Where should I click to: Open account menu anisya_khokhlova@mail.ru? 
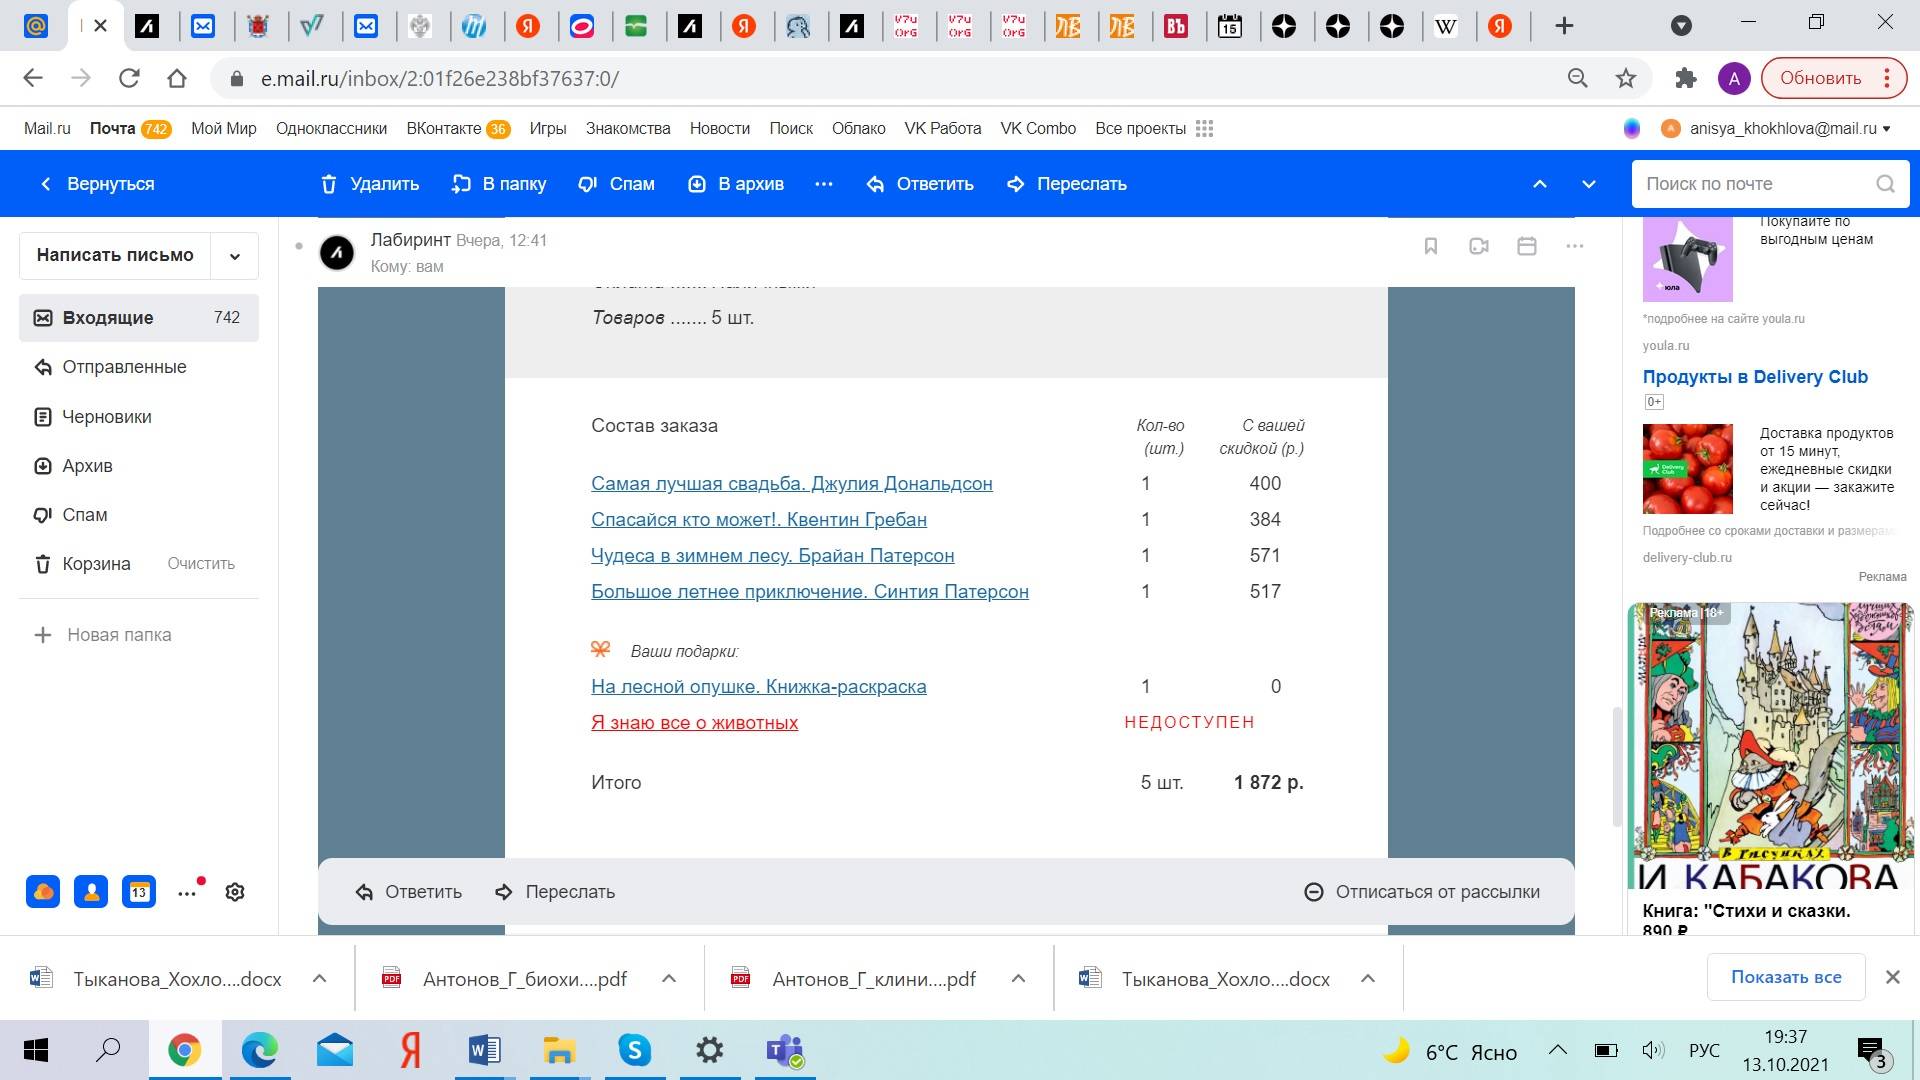1788,129
